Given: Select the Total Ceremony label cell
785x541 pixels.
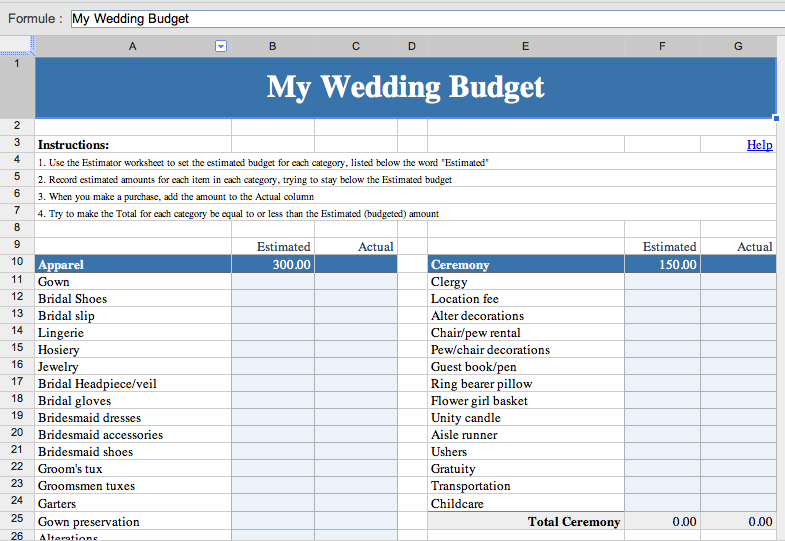Looking at the screenshot, I should [526, 522].
